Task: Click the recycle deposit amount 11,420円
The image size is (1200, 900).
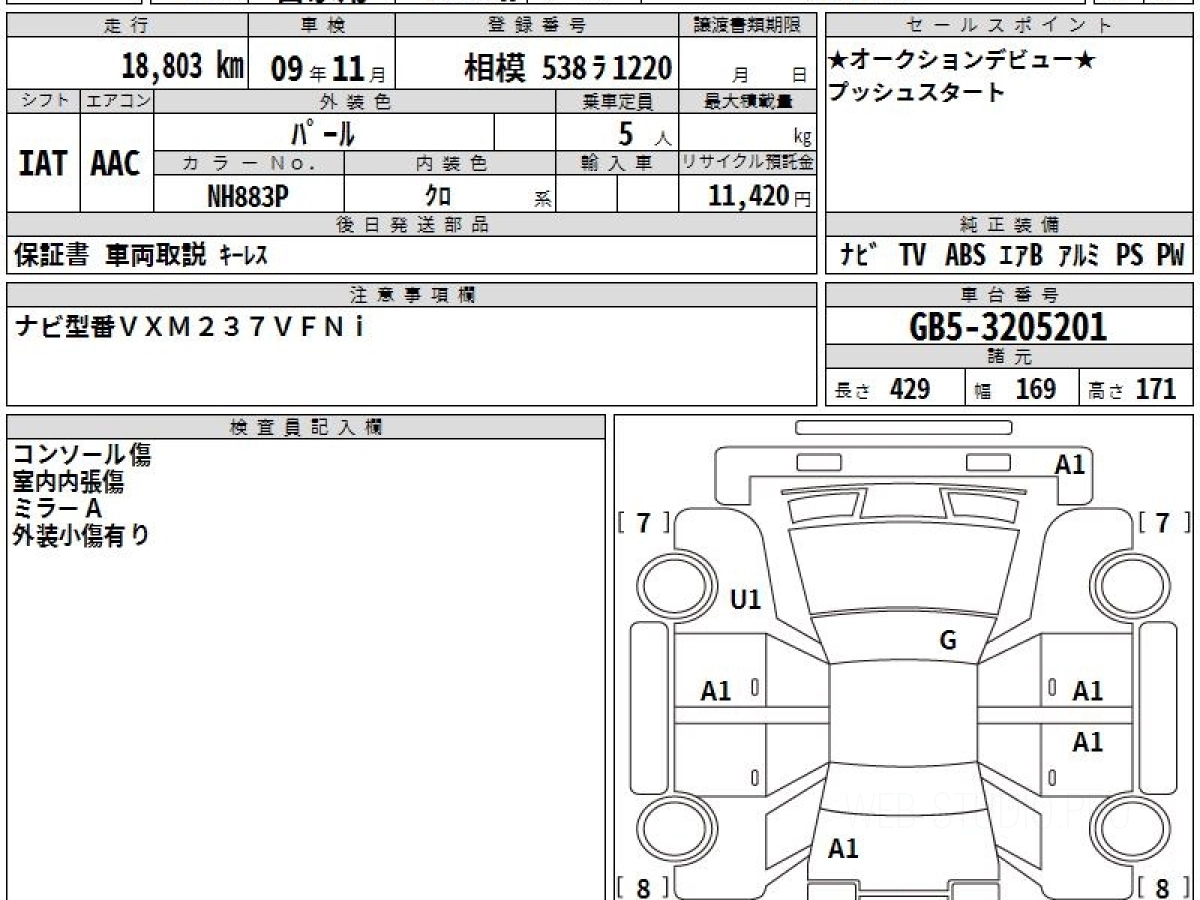Action: coord(746,196)
